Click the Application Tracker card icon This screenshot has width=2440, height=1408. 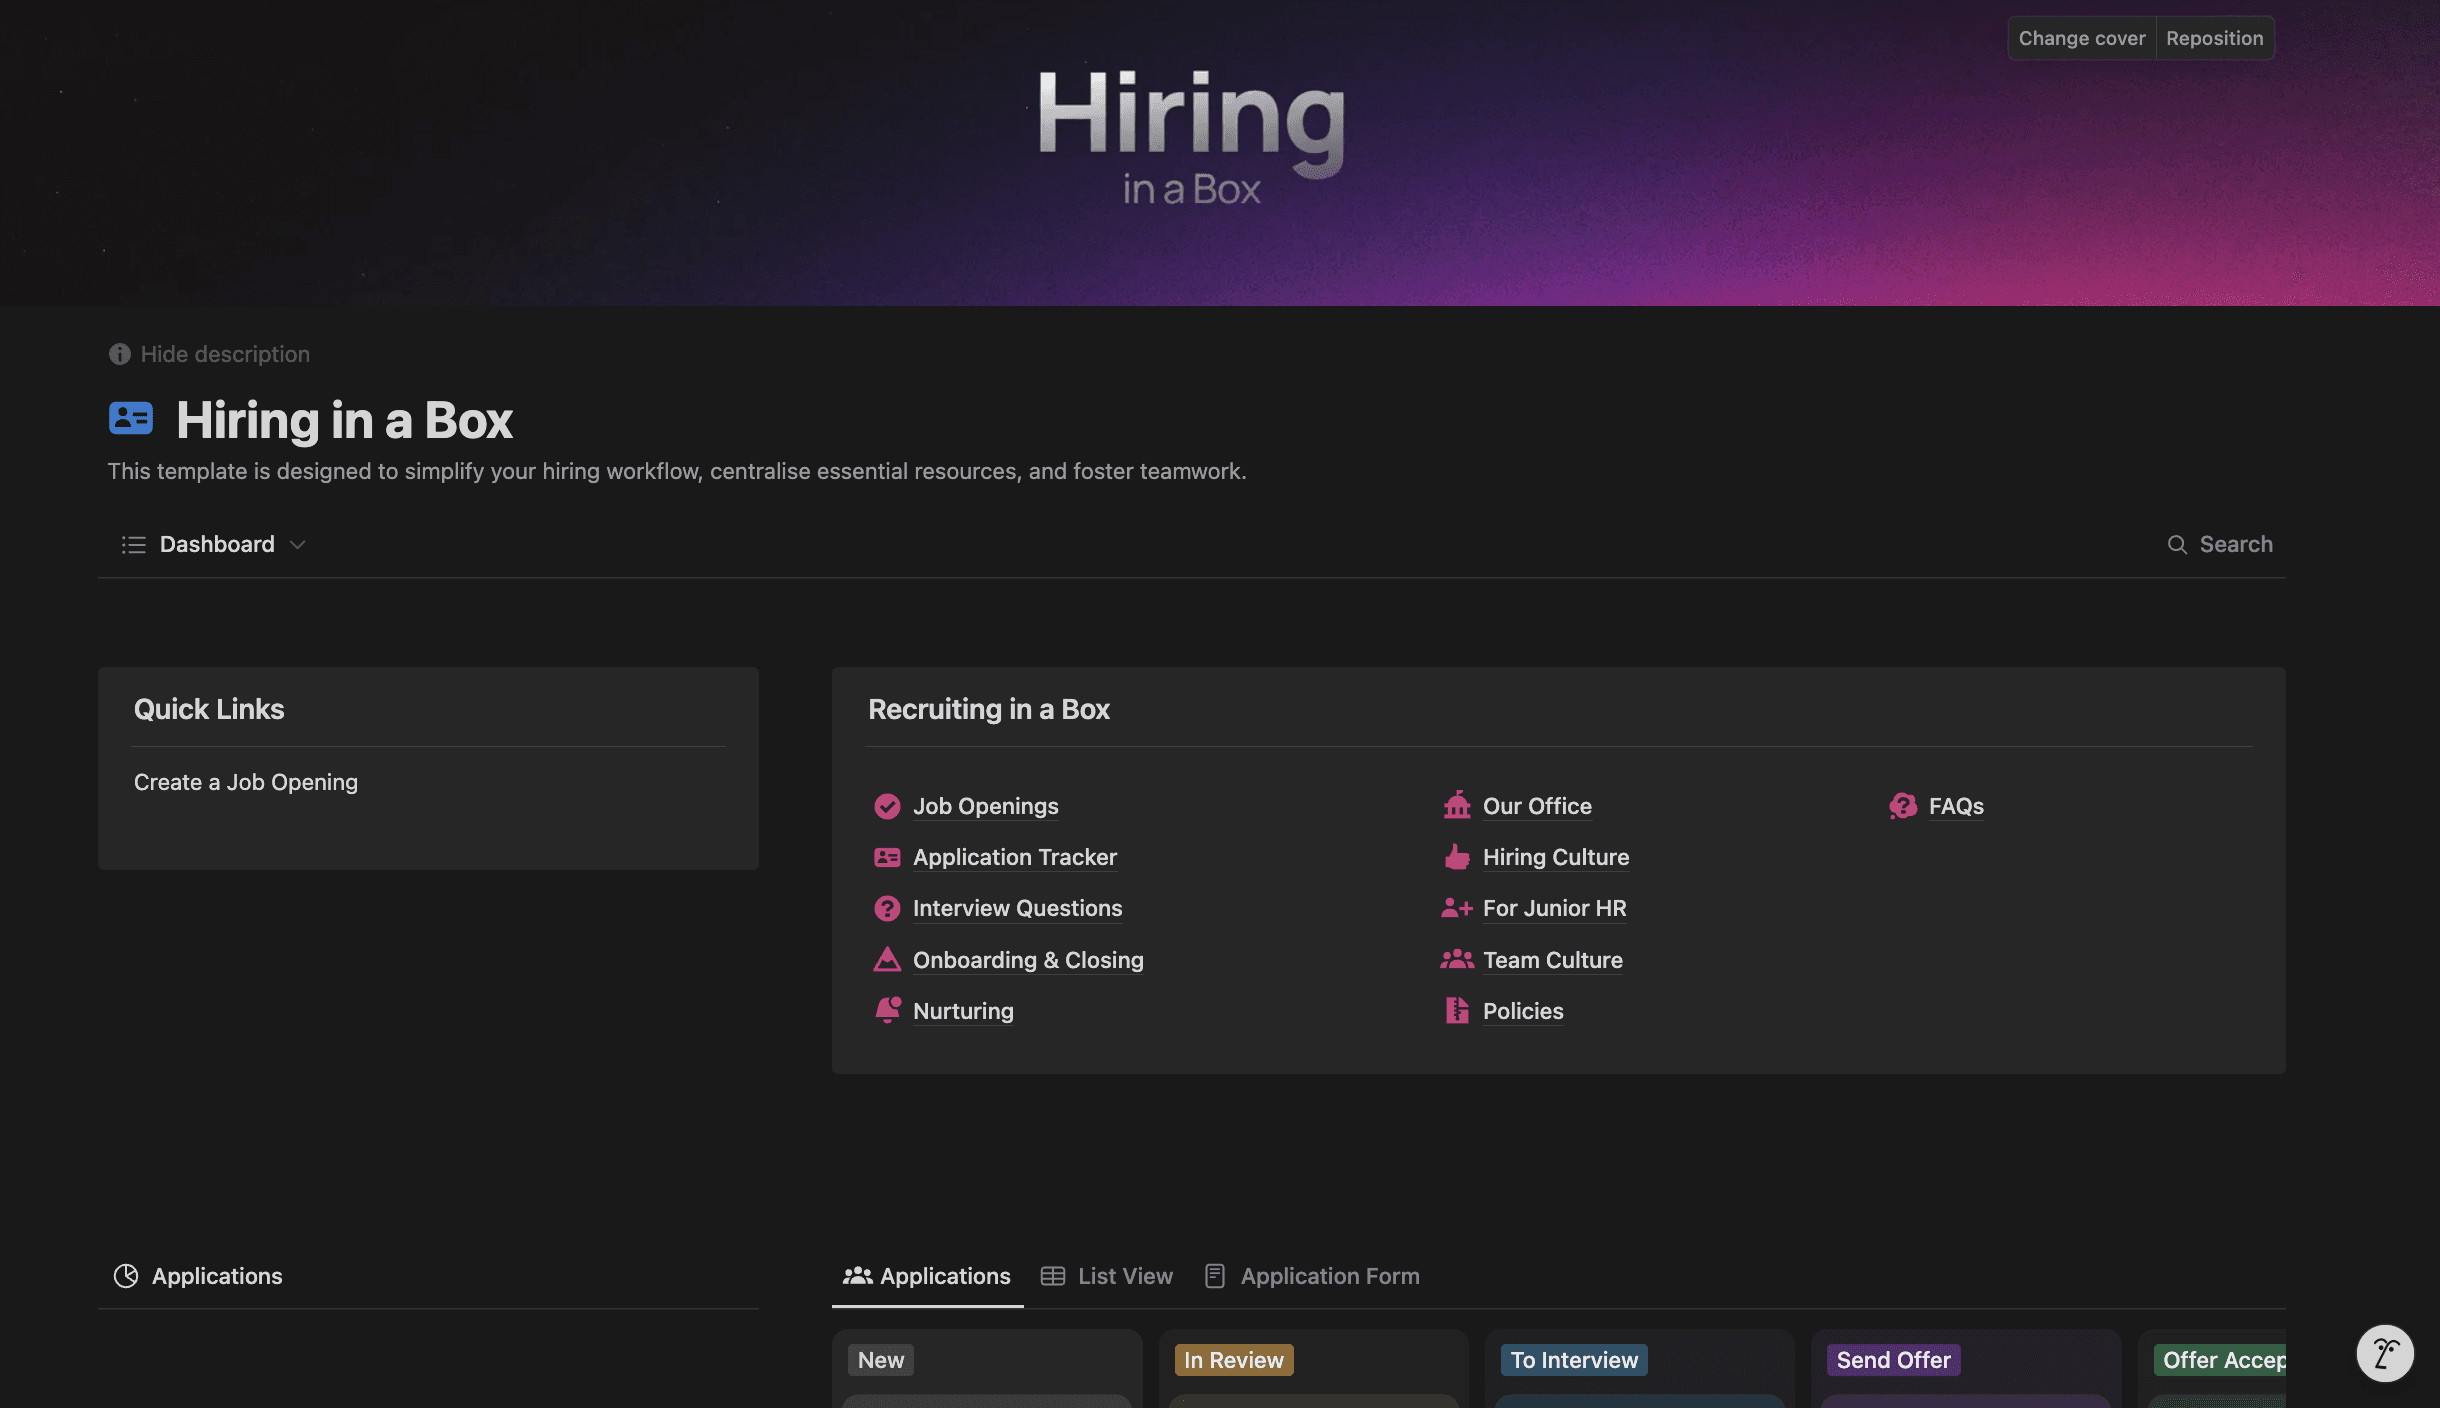(x=887, y=857)
